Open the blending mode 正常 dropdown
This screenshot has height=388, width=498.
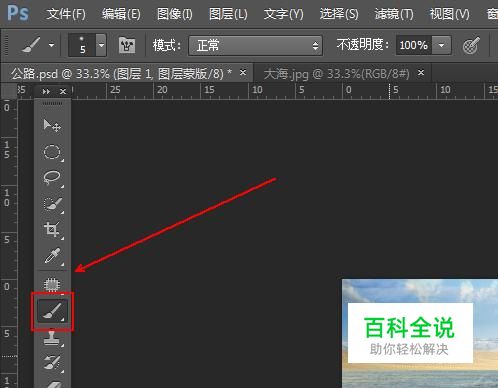[255, 45]
